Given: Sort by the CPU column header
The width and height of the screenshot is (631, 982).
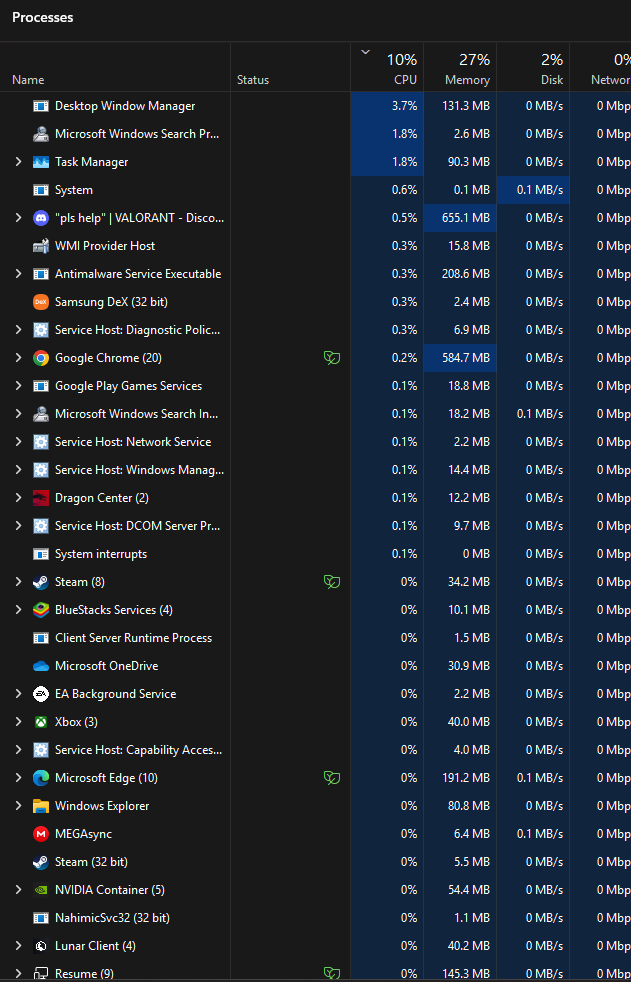Looking at the screenshot, I should (x=387, y=67).
